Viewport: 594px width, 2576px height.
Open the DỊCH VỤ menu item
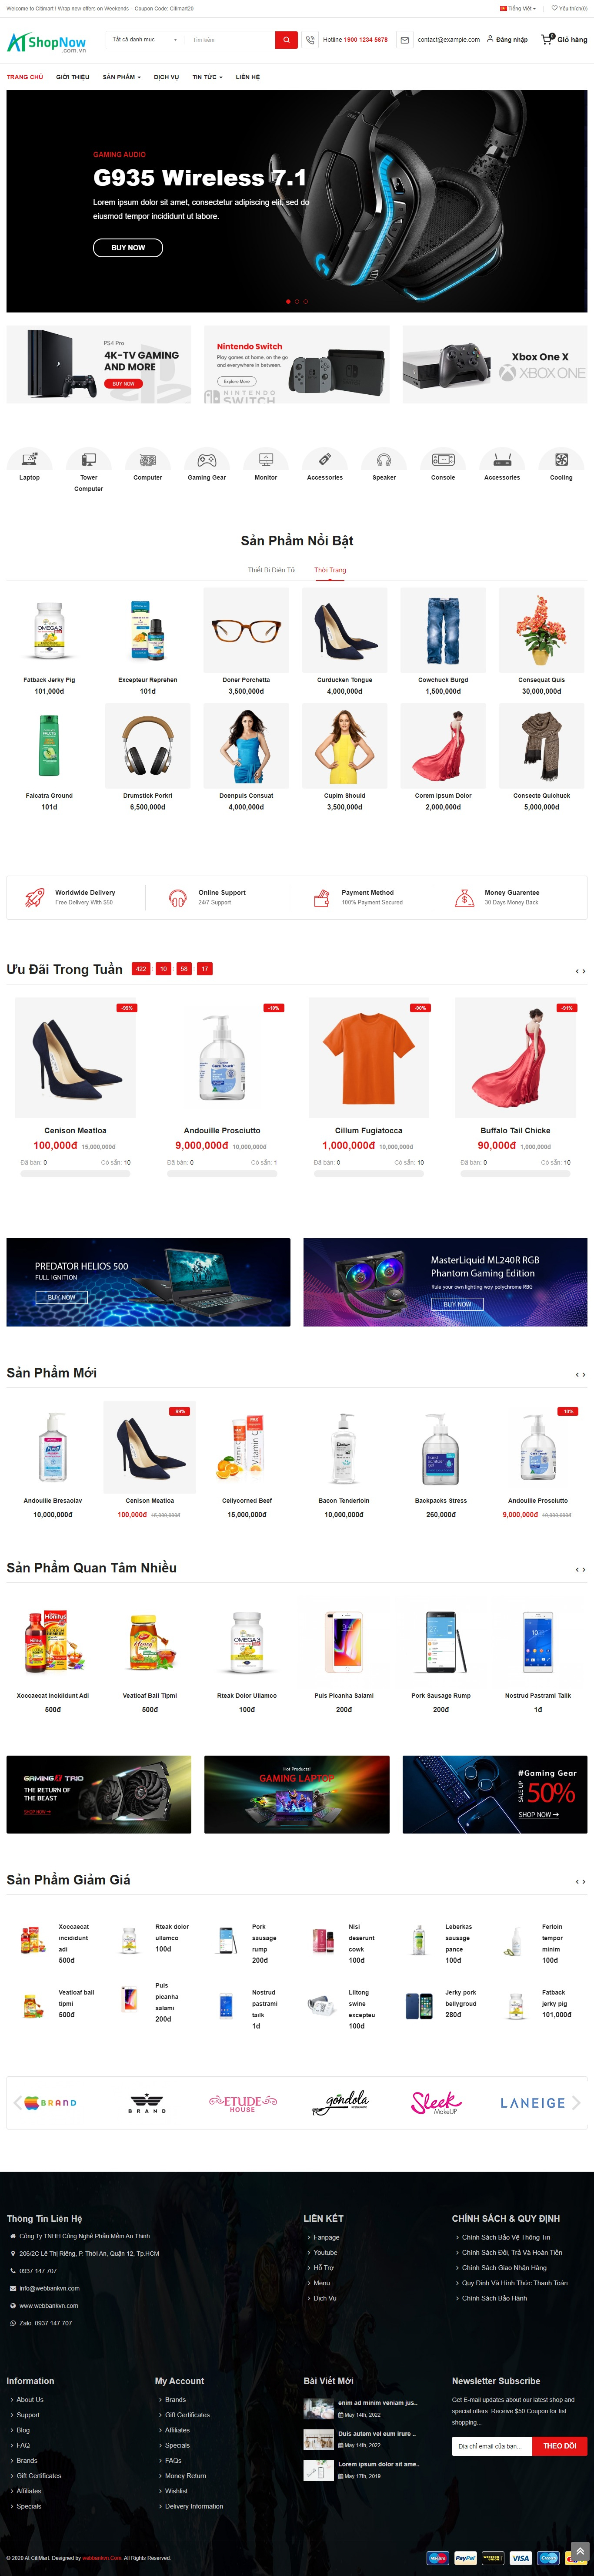click(x=166, y=77)
